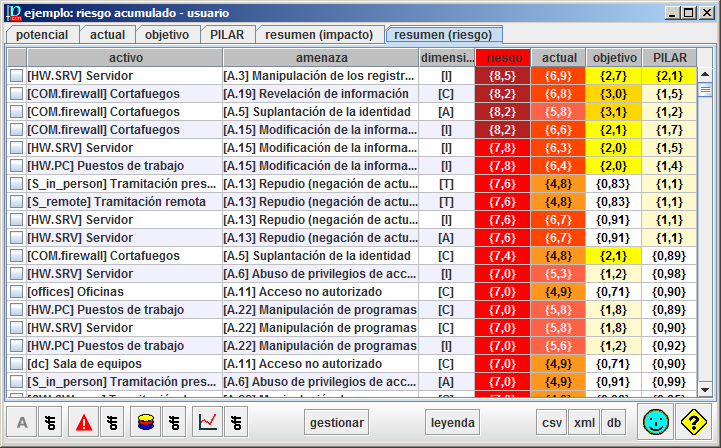Screen dimensions: 721x448
Task: Open the yellow question mark help icon
Action: [x=693, y=423]
